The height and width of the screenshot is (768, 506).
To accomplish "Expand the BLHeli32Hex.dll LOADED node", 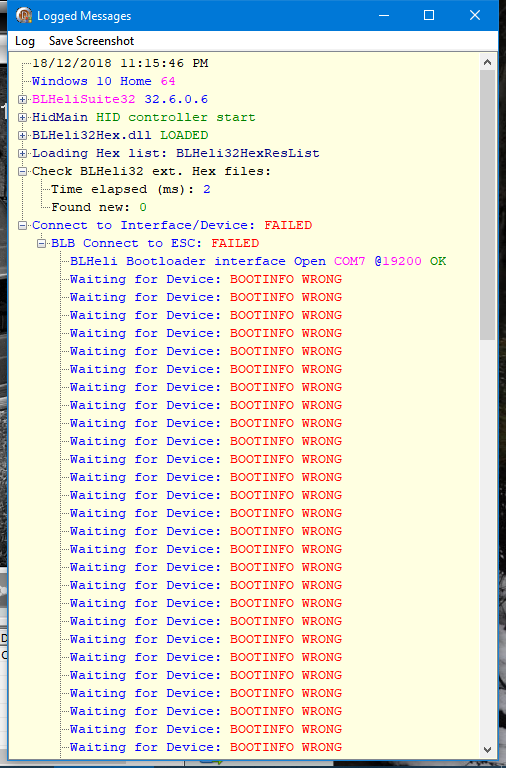I will [x=23, y=135].
